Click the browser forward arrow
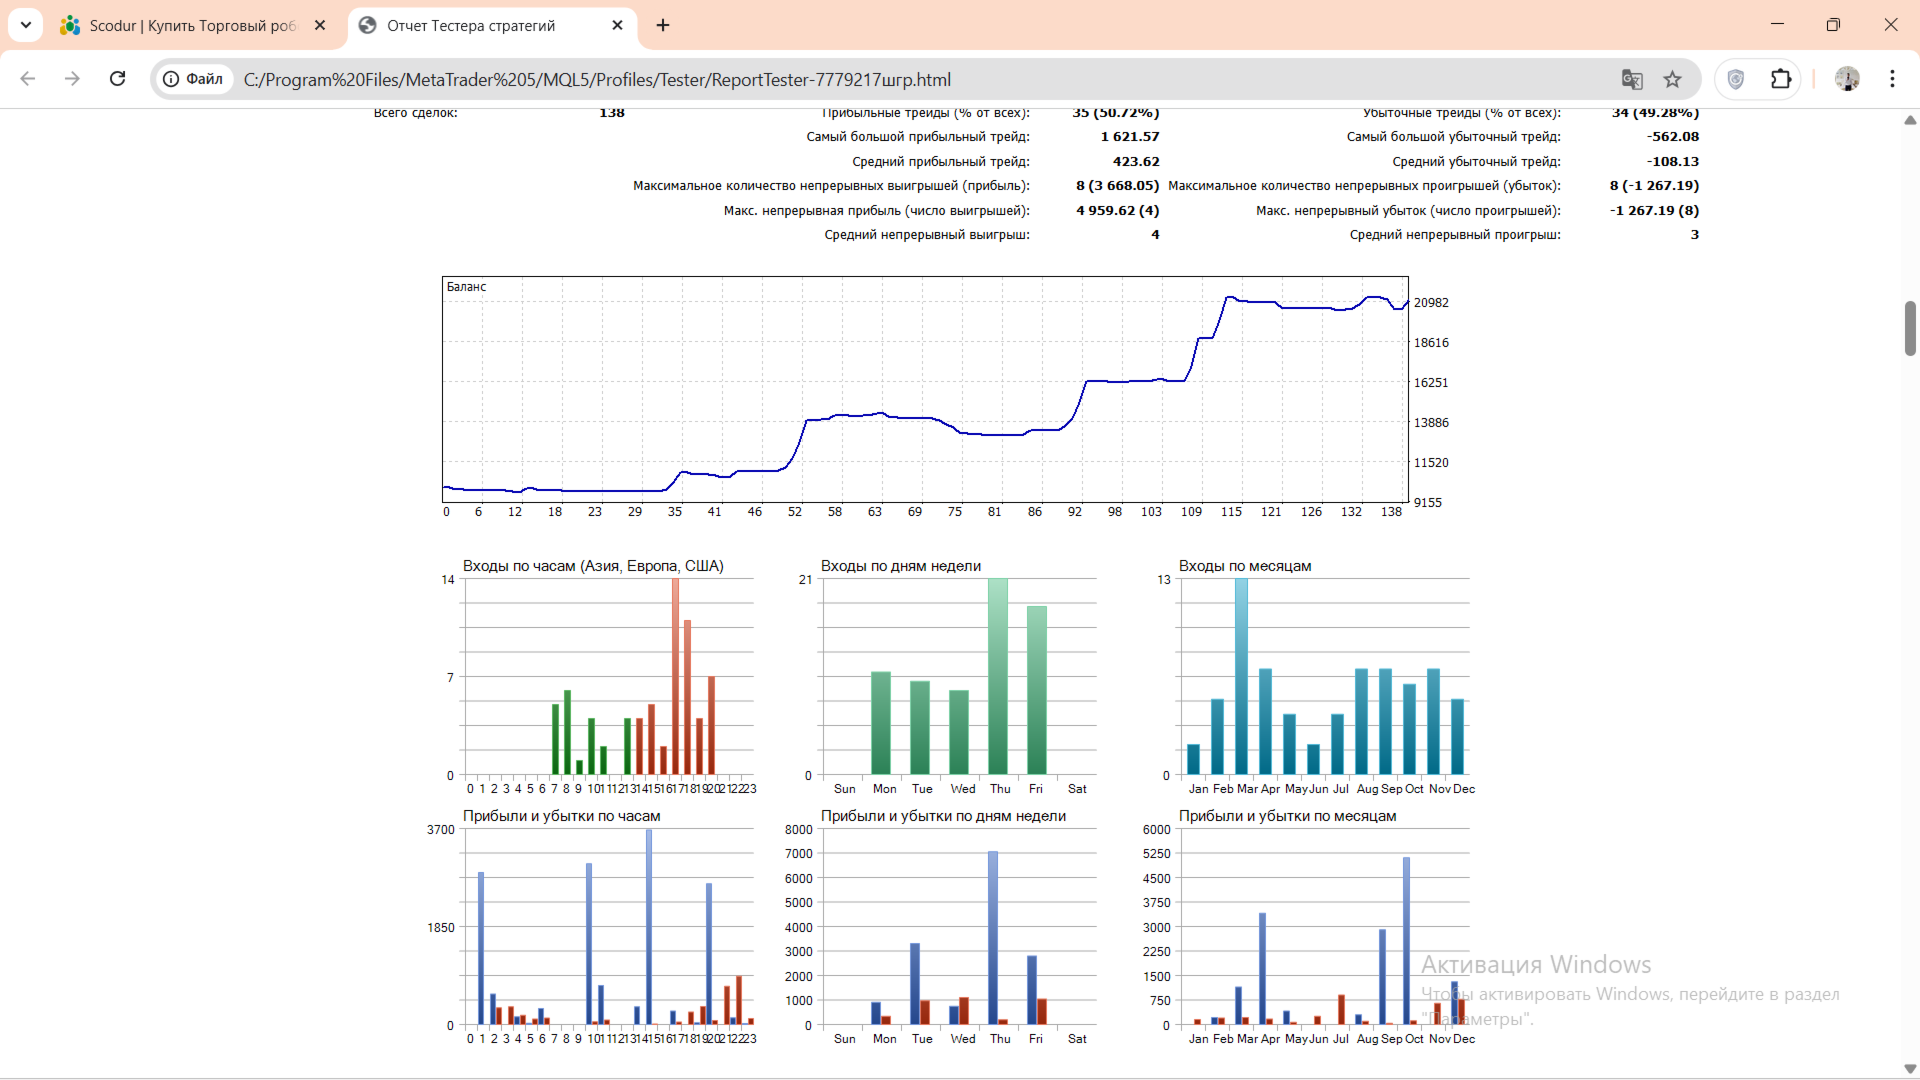Screen dimensions: 1920x1080 (72, 79)
